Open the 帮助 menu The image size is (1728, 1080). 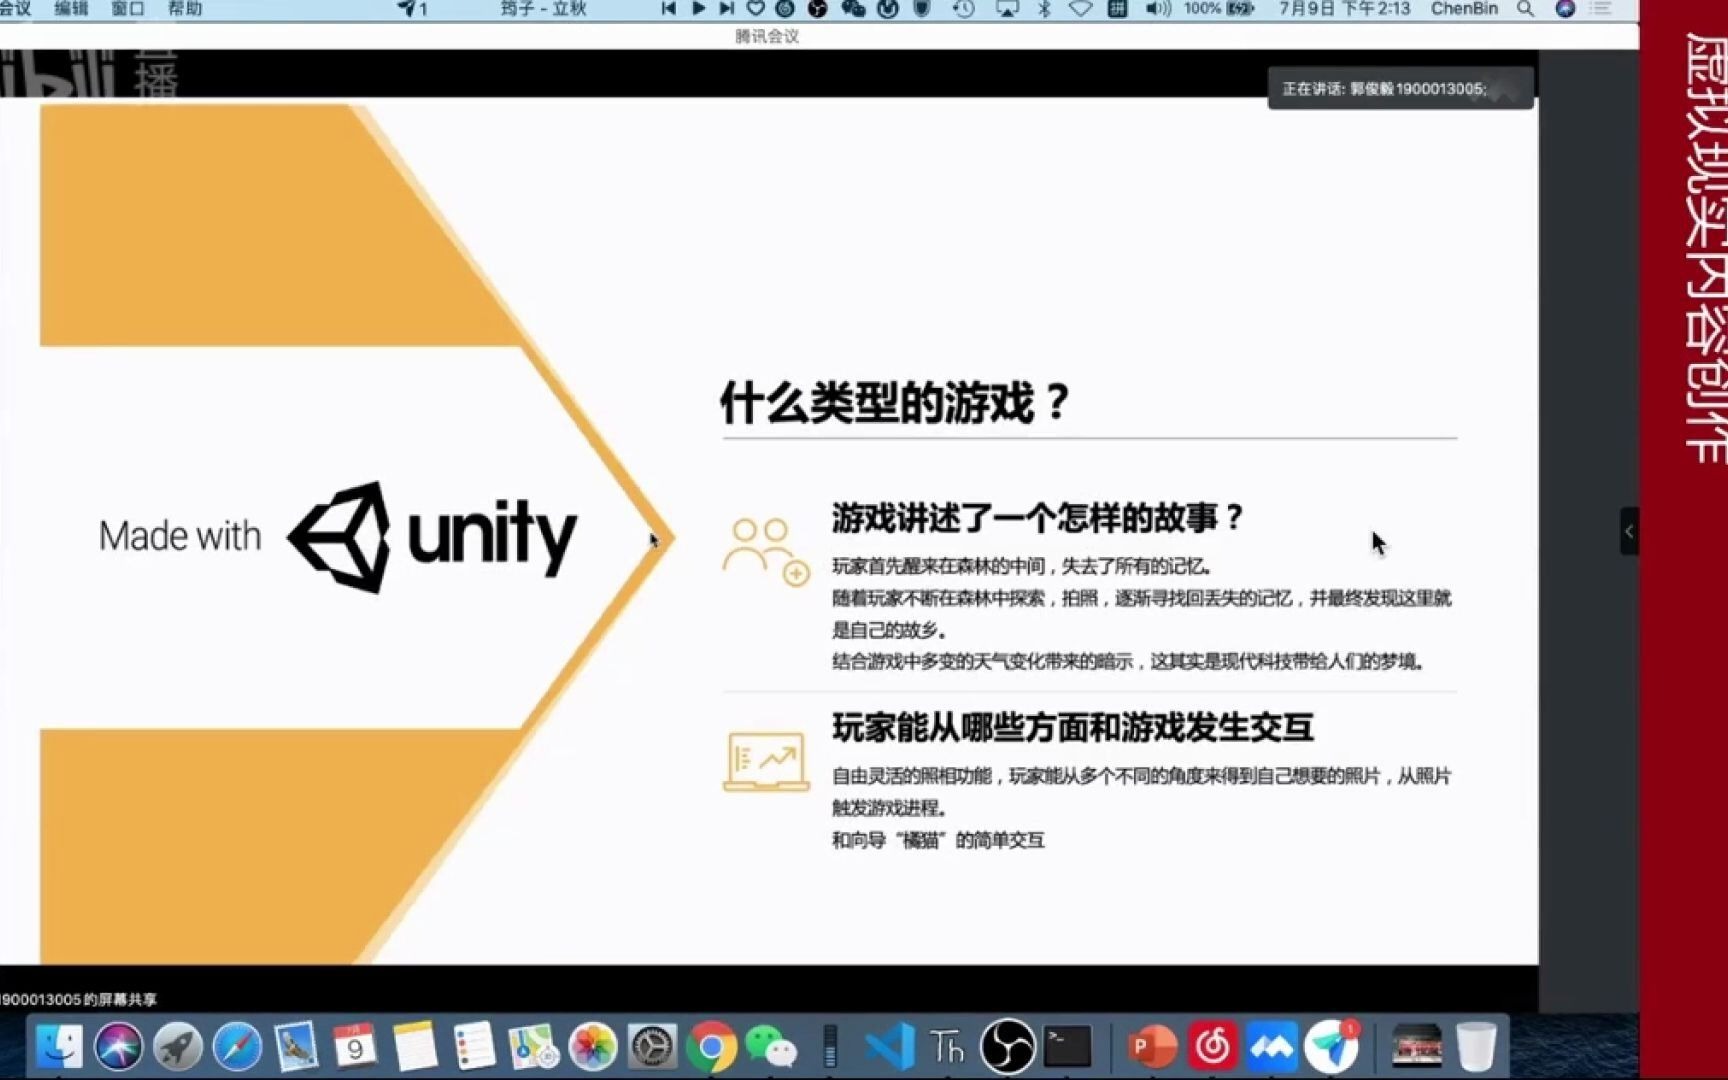pos(185,9)
